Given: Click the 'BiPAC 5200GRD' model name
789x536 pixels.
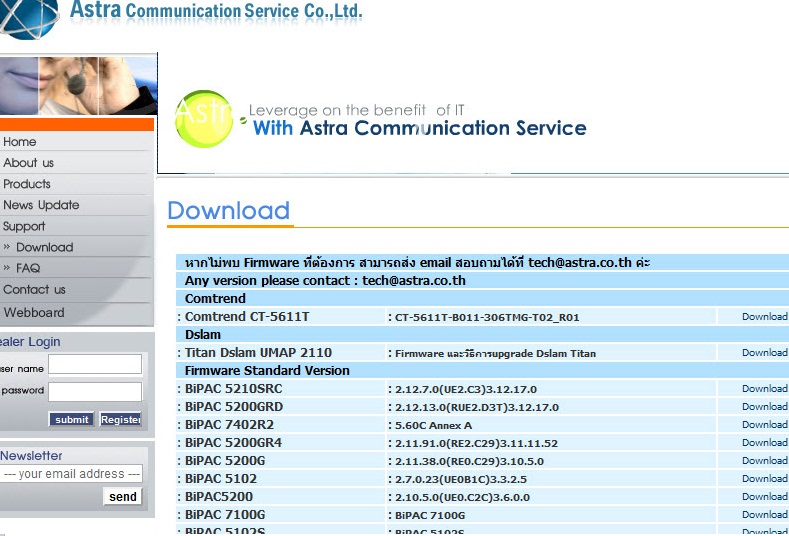Looking at the screenshot, I should [x=234, y=407].
